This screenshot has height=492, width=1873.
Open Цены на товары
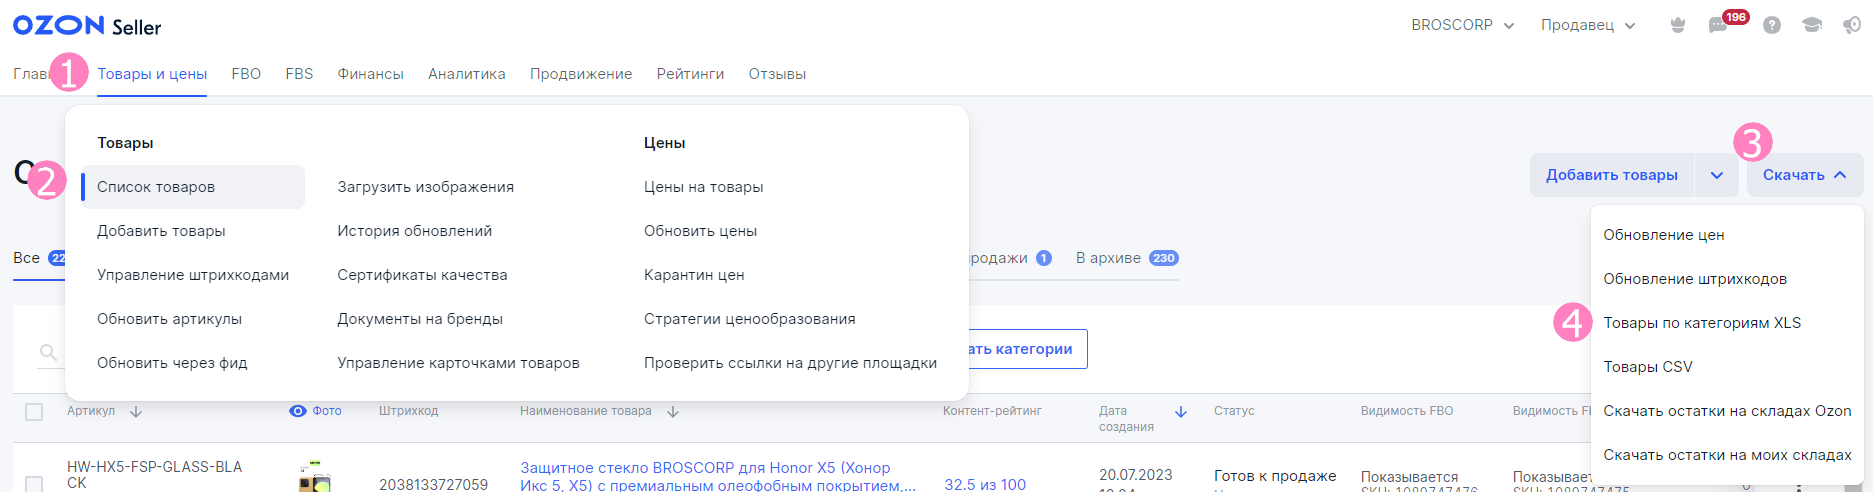pos(704,187)
